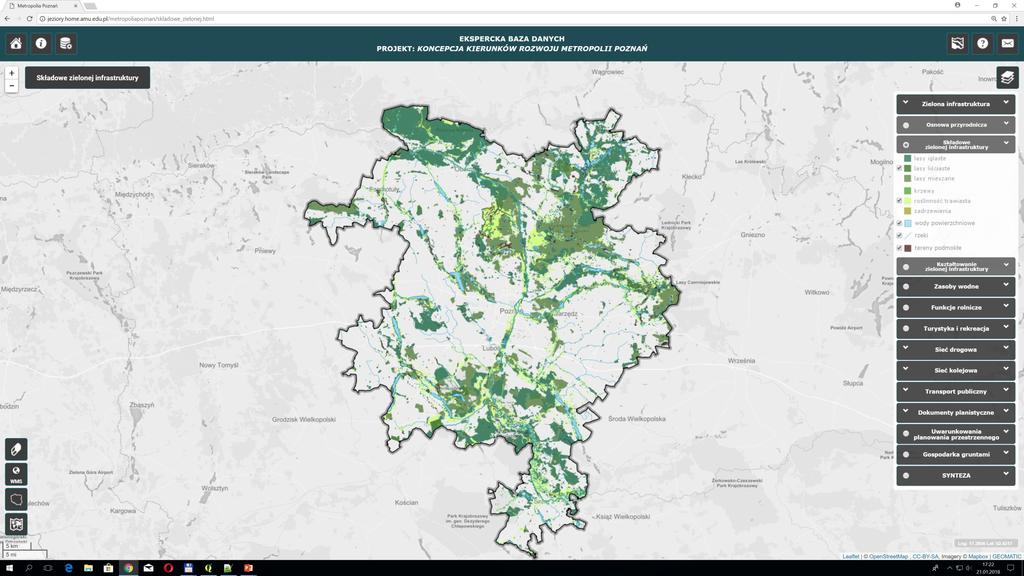Open PowerPoint in taskbar
This screenshot has height=576, width=1024.
point(248,568)
